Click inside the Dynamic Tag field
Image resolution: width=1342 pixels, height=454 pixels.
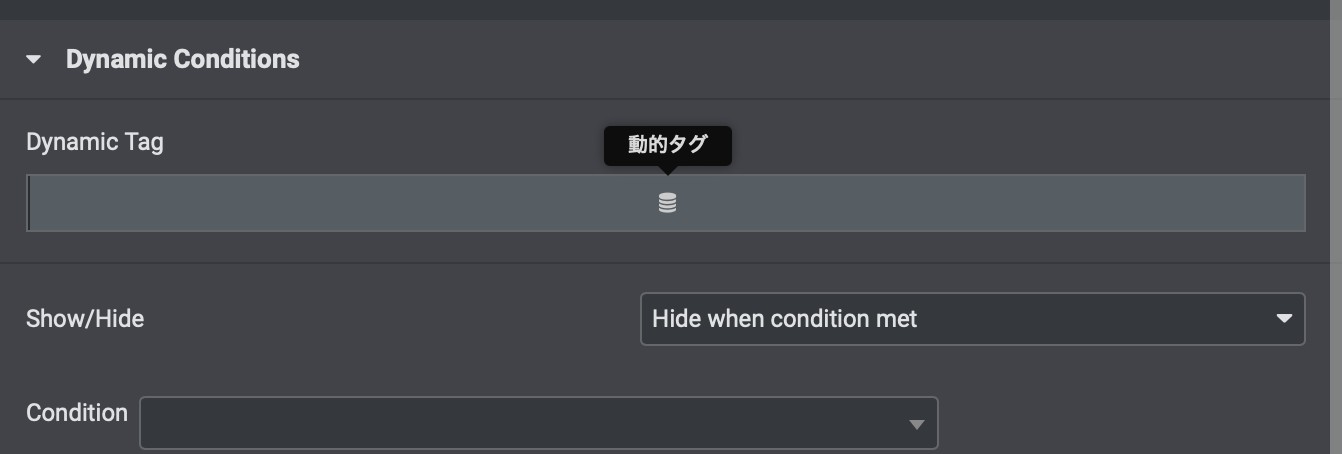click(666, 203)
